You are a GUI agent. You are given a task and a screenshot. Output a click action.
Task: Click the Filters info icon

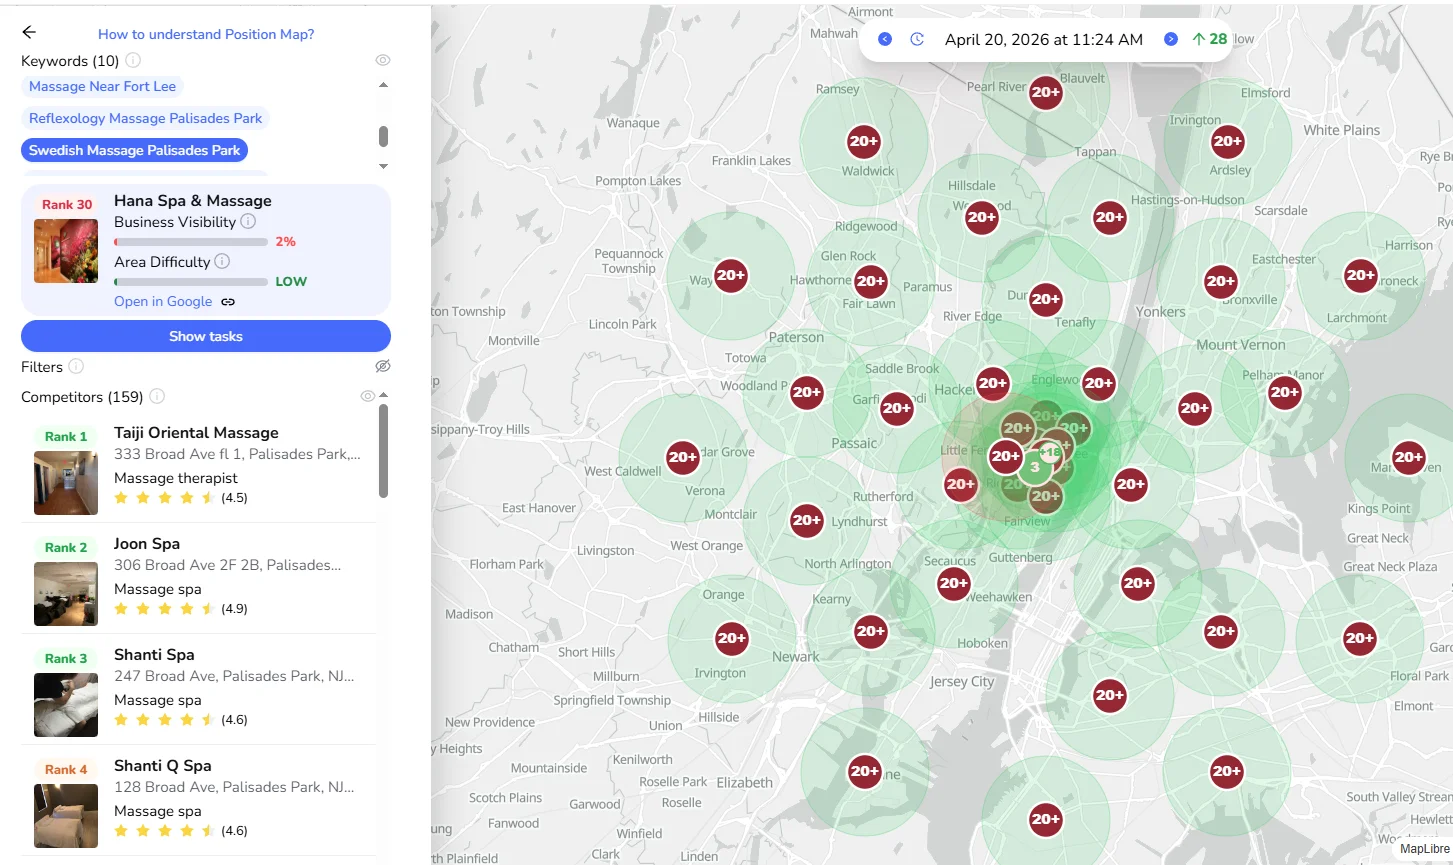point(76,367)
